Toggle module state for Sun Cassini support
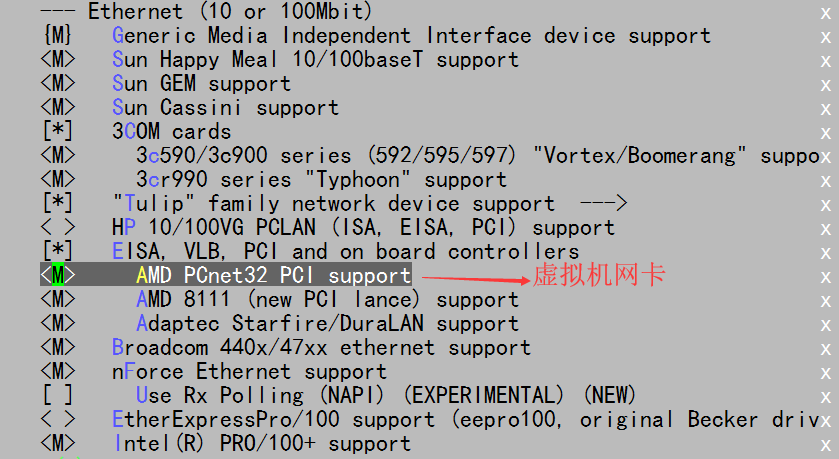 pos(58,108)
